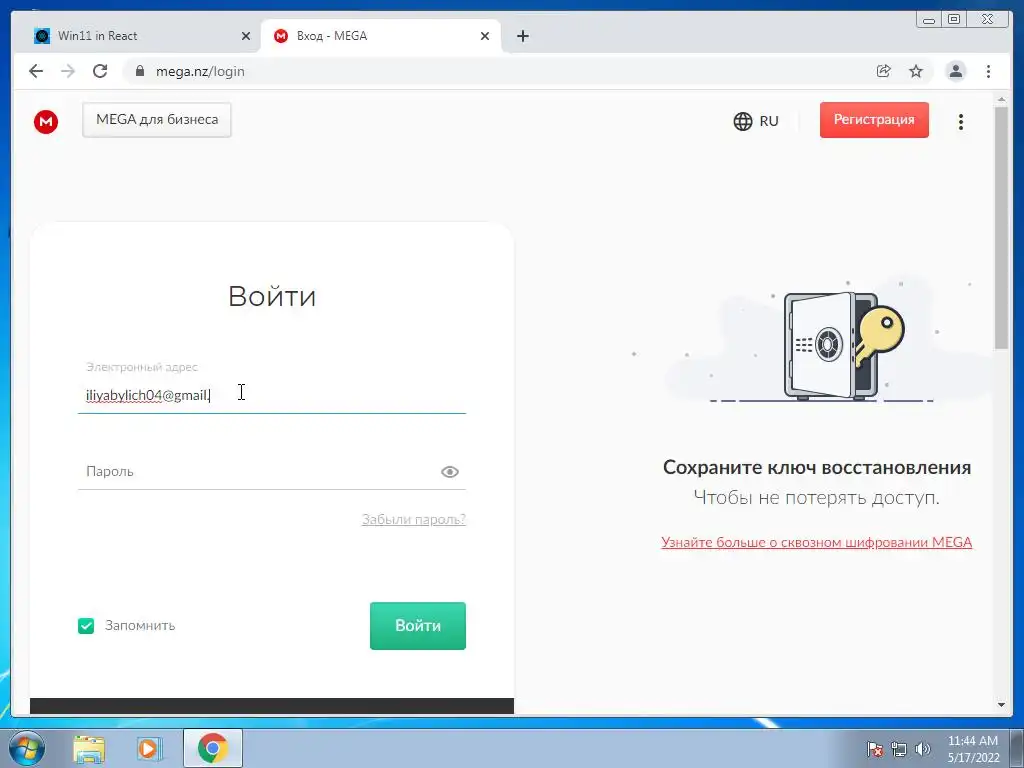Click the red Регистрация button
This screenshot has width=1024, height=768.
[874, 120]
